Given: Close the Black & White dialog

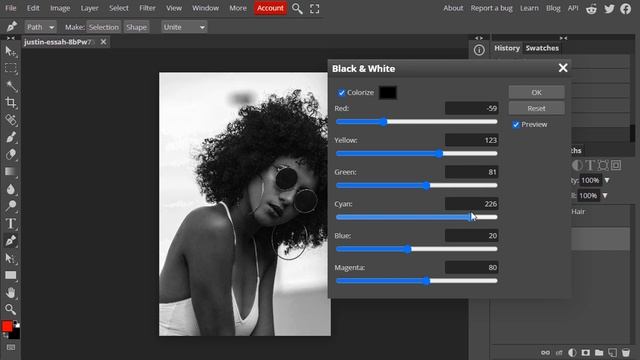Looking at the screenshot, I should [x=563, y=68].
